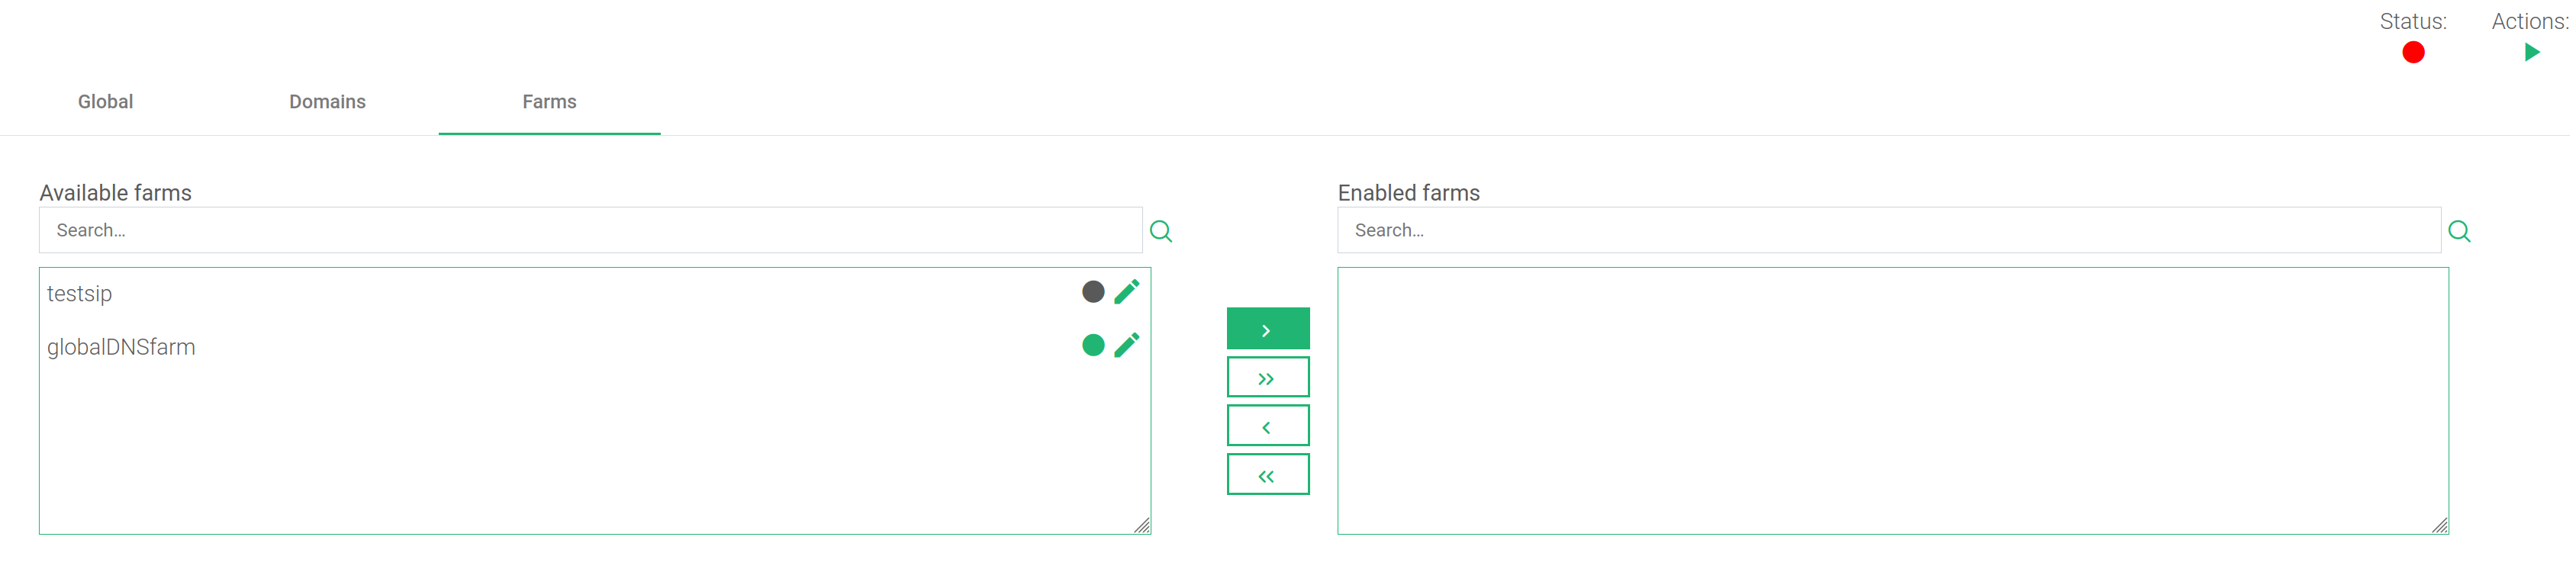Select the Farms tab
2576x569 pixels.
(x=549, y=102)
